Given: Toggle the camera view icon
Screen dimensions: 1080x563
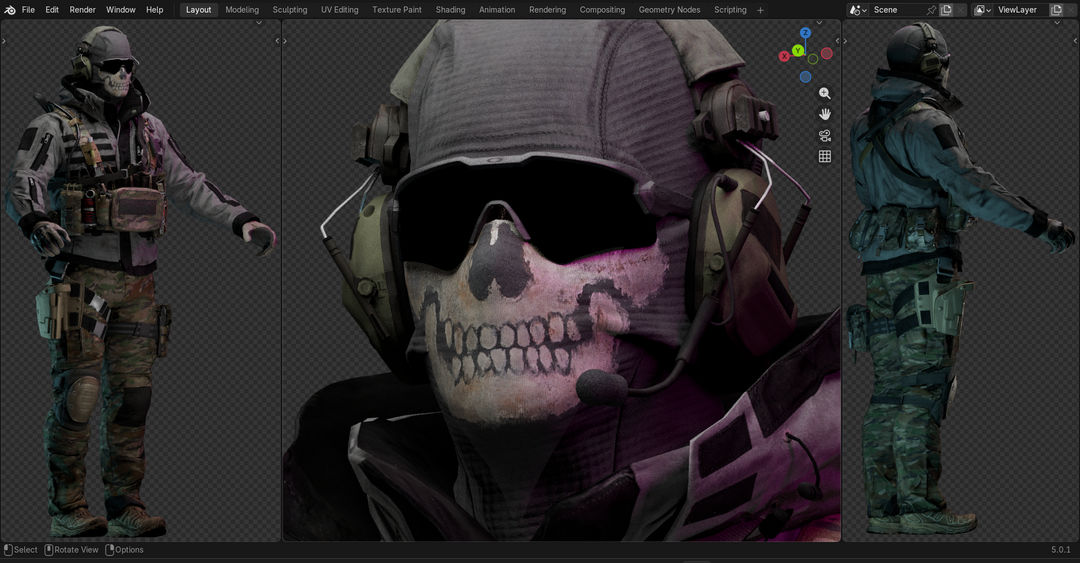Looking at the screenshot, I should coord(824,135).
